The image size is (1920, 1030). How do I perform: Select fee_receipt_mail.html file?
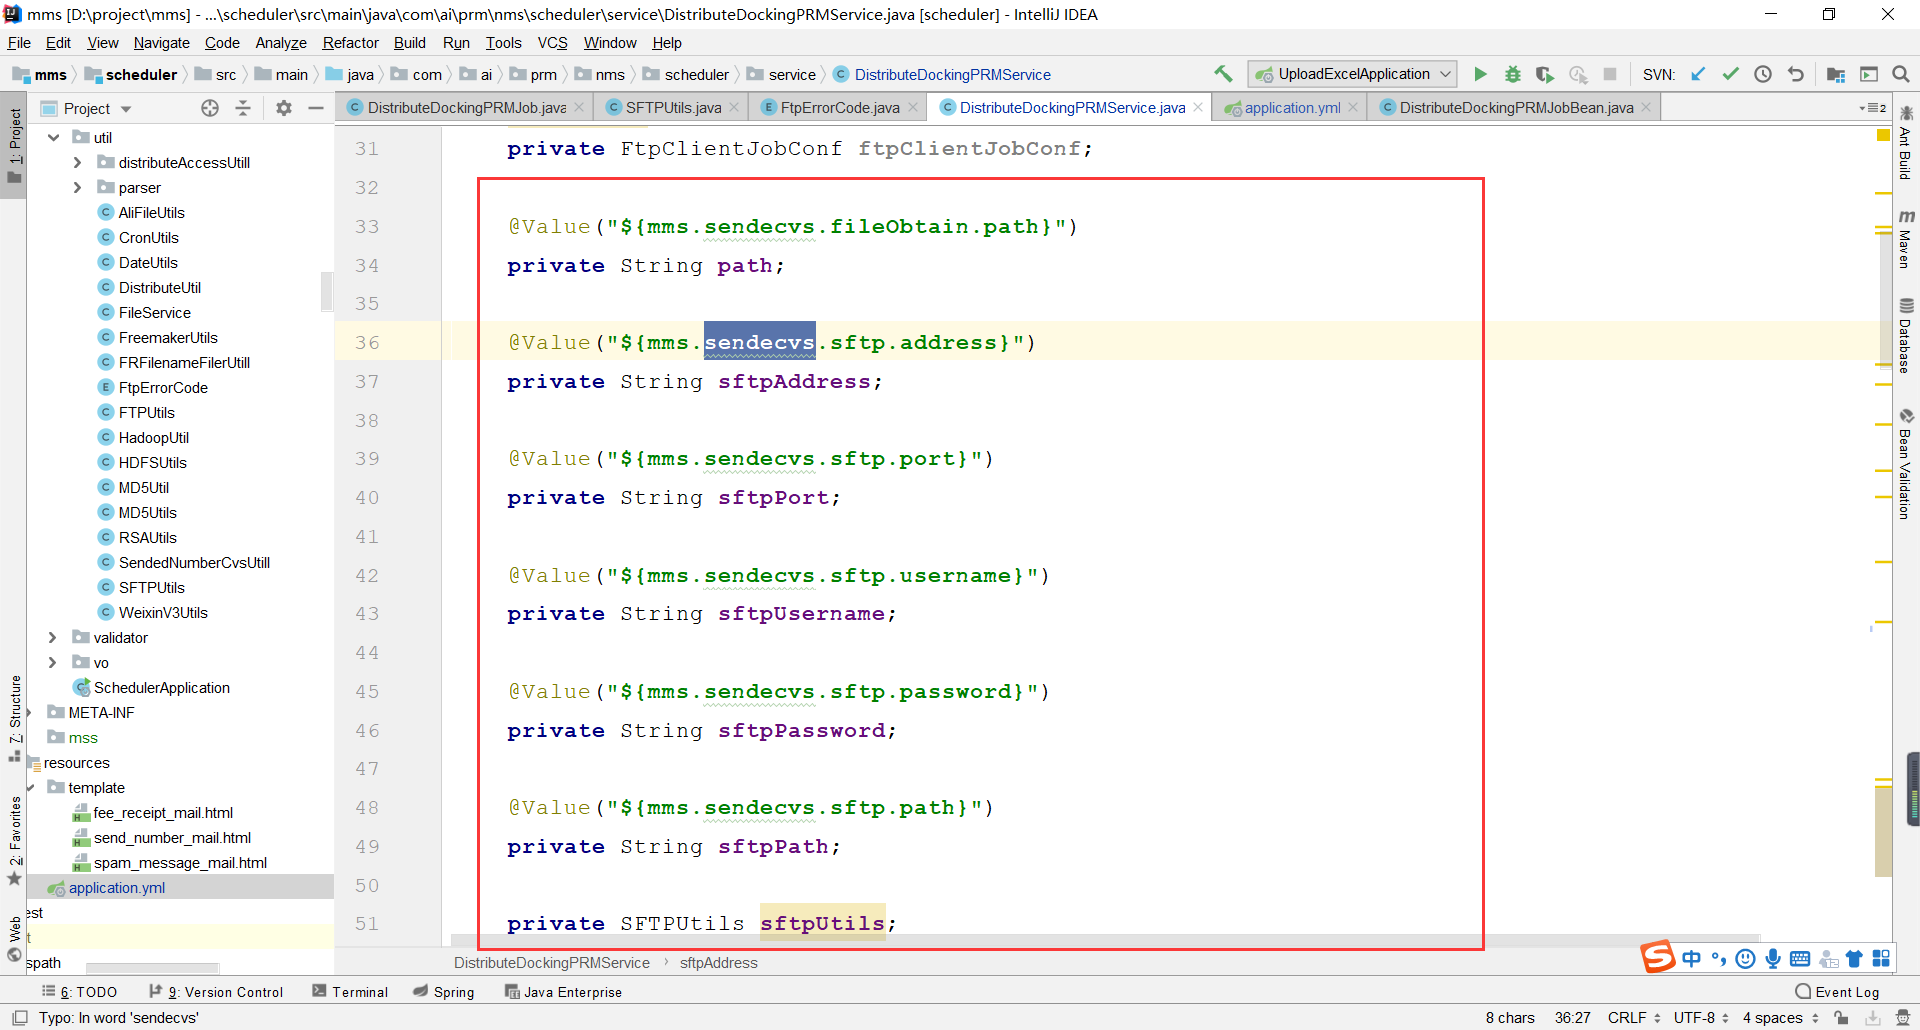[154, 813]
